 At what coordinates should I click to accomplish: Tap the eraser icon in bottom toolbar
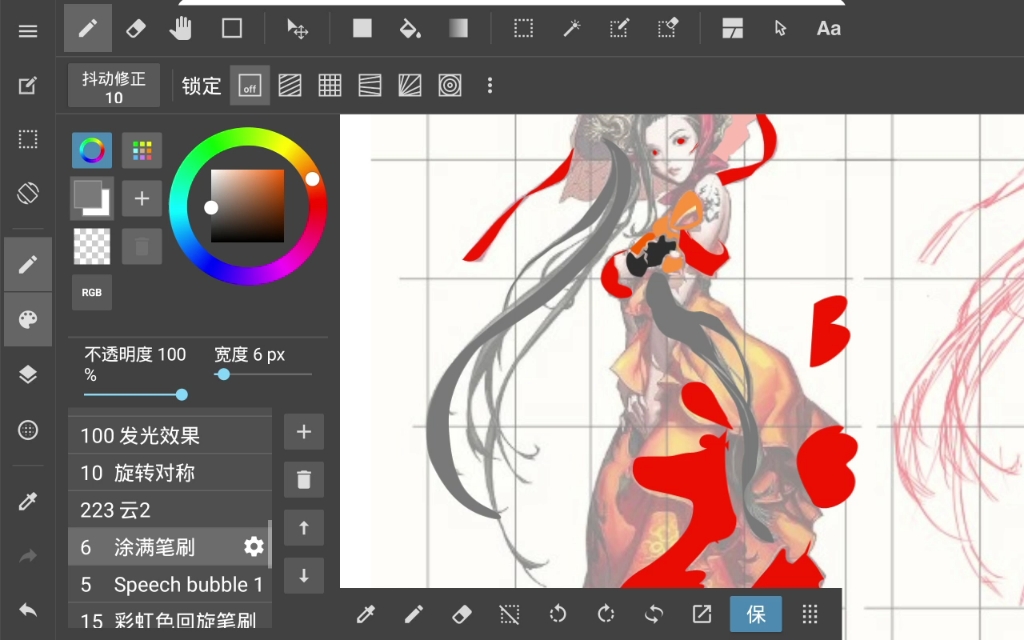click(462, 614)
